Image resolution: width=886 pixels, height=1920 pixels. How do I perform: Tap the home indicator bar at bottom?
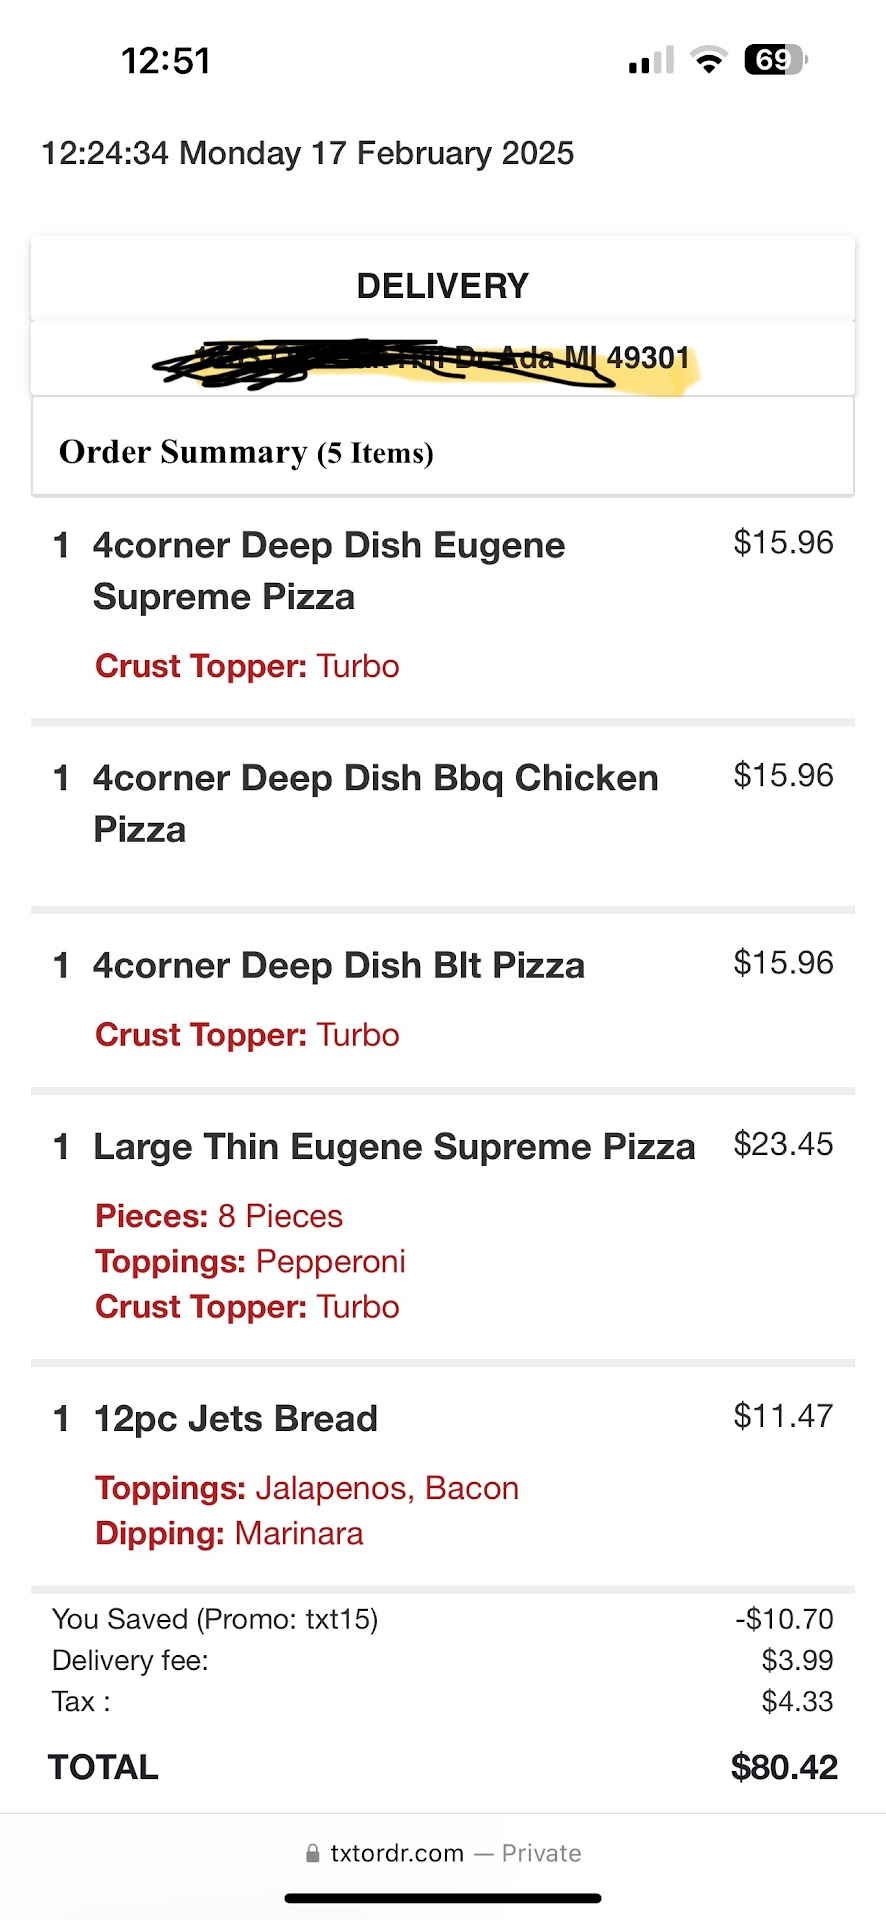pos(443,1898)
